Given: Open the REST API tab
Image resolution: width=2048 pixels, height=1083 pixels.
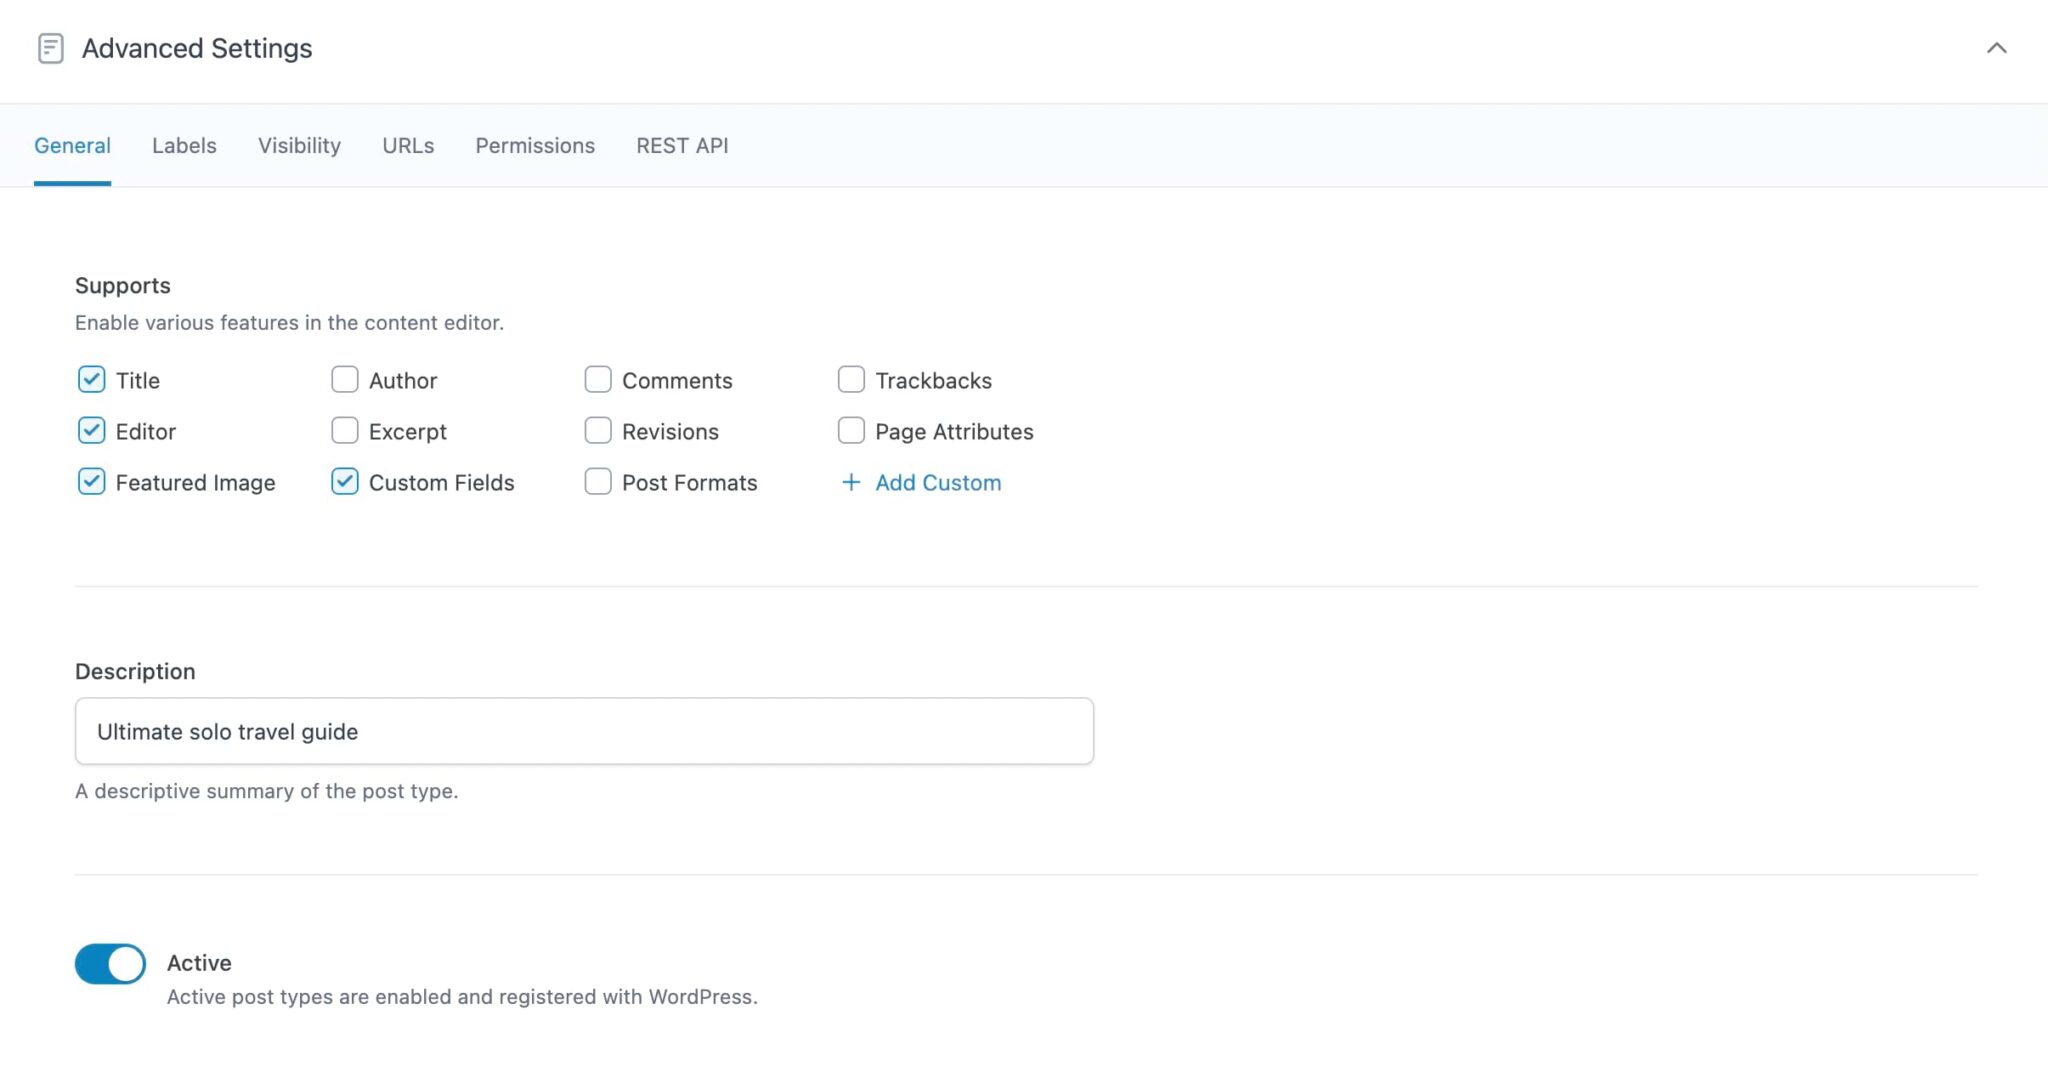Looking at the screenshot, I should tap(681, 145).
